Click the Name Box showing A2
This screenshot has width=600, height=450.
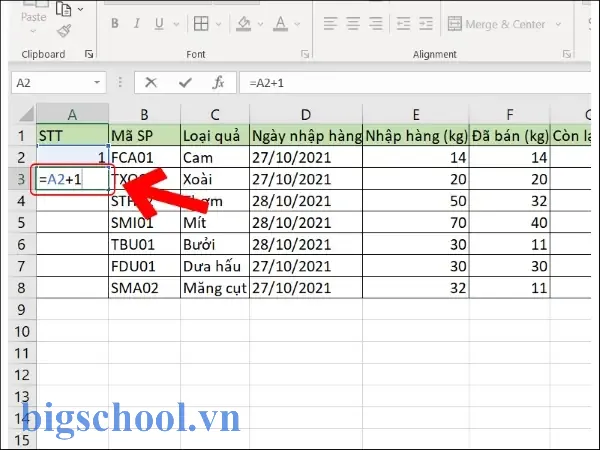click(x=52, y=83)
